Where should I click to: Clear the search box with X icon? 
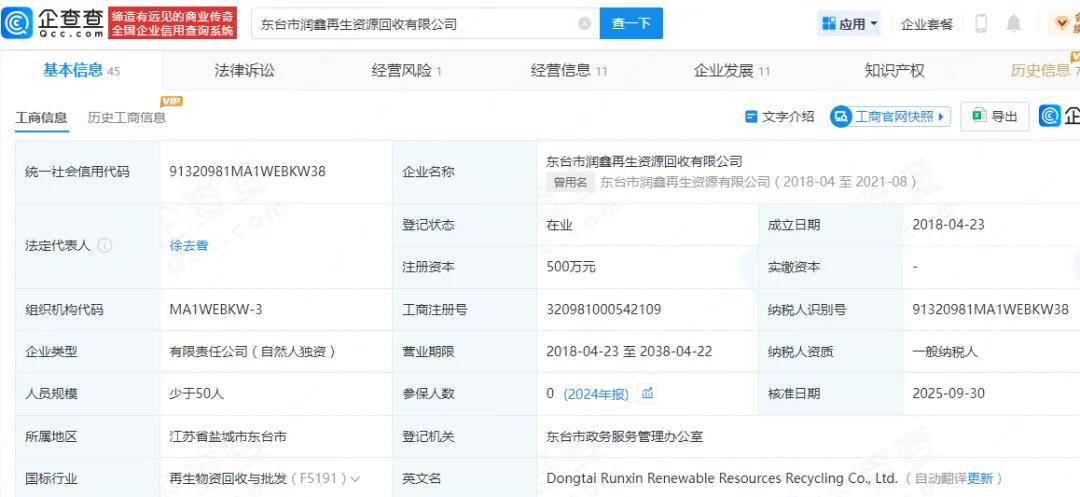pyautogui.click(x=584, y=24)
